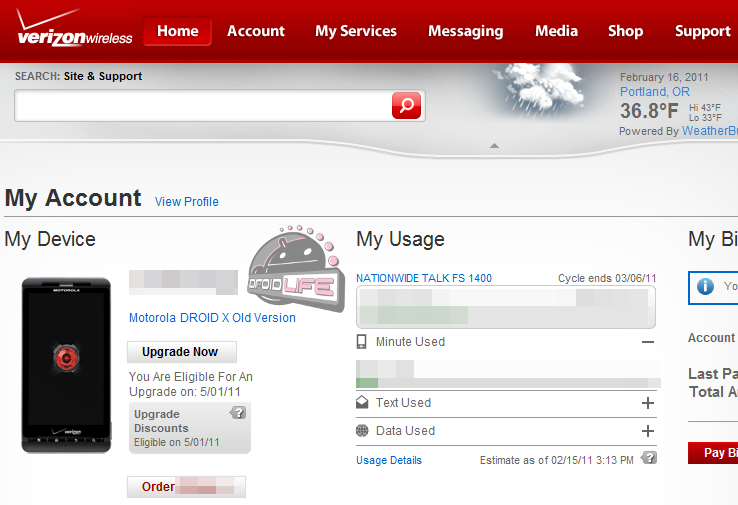The height and width of the screenshot is (505, 738).
Task: Click the usage estimate help icon
Action: [x=649, y=458]
